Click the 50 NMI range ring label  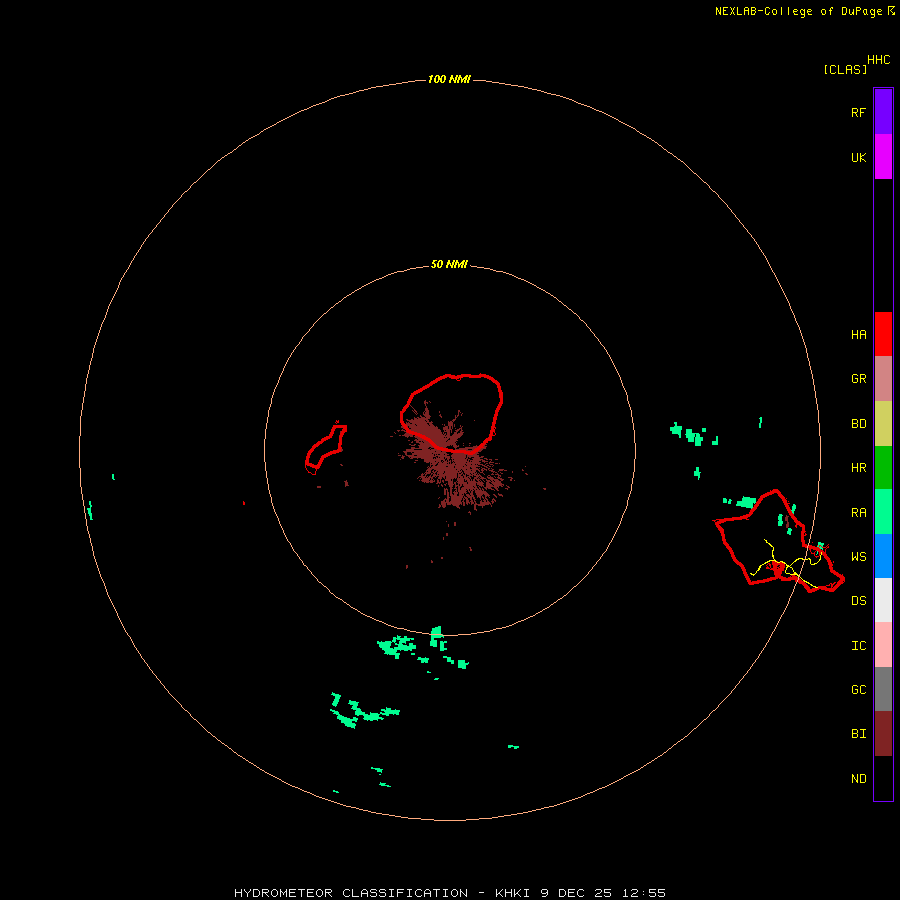[x=449, y=264]
